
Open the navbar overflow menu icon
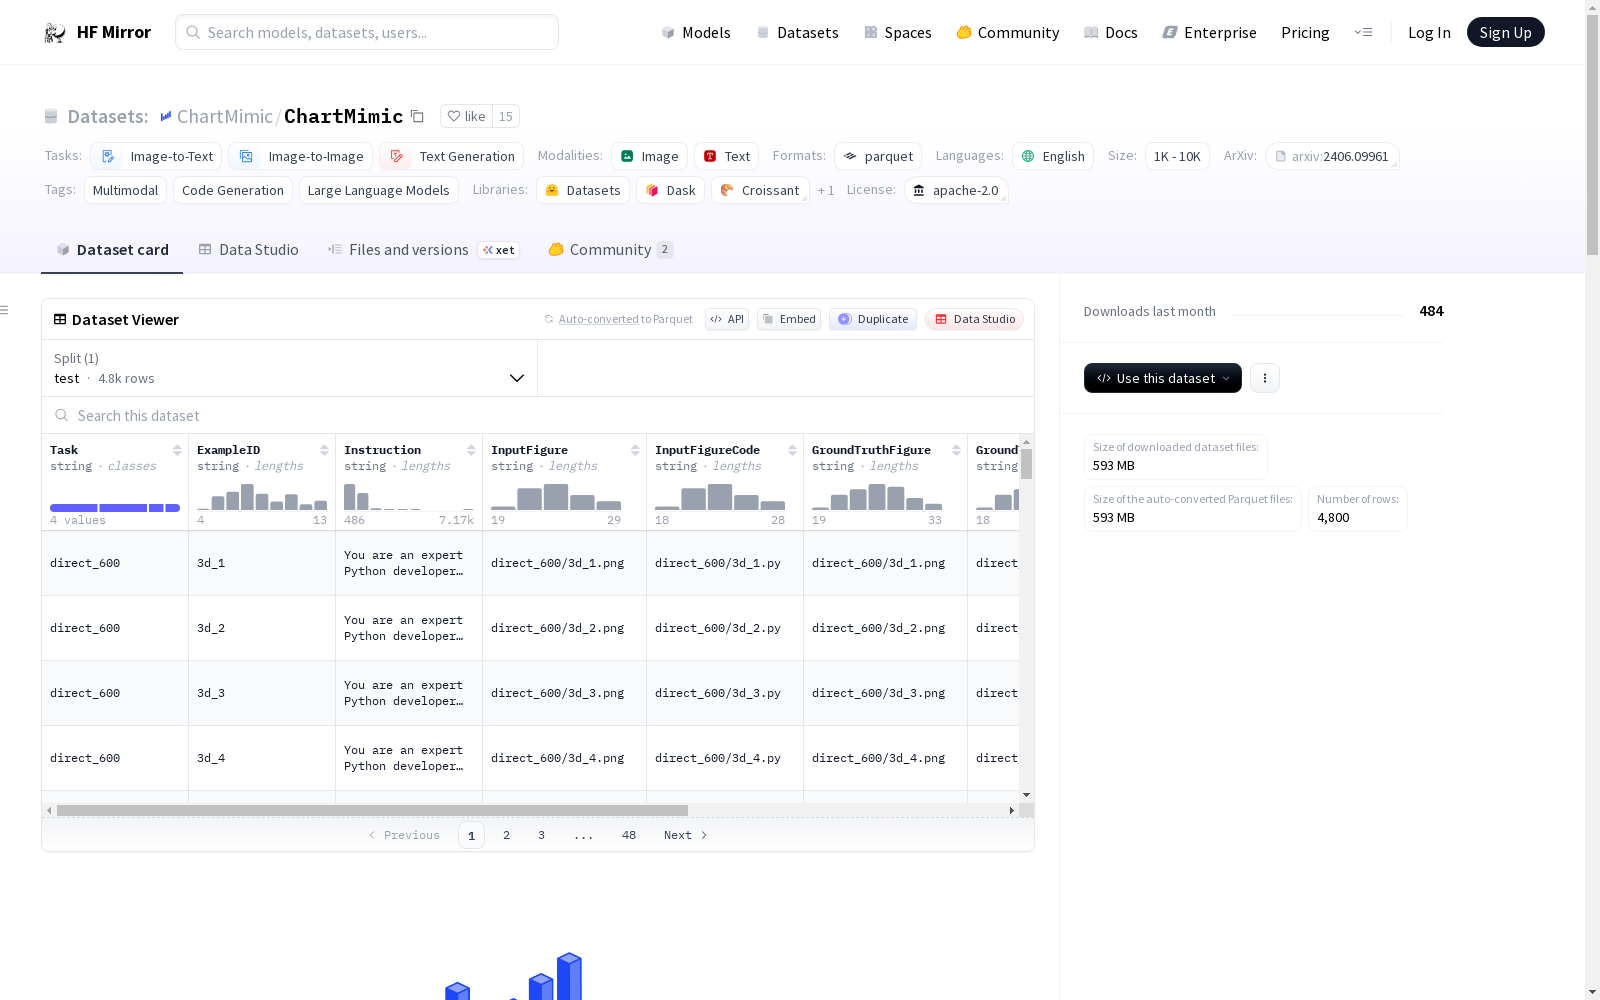tap(1363, 32)
